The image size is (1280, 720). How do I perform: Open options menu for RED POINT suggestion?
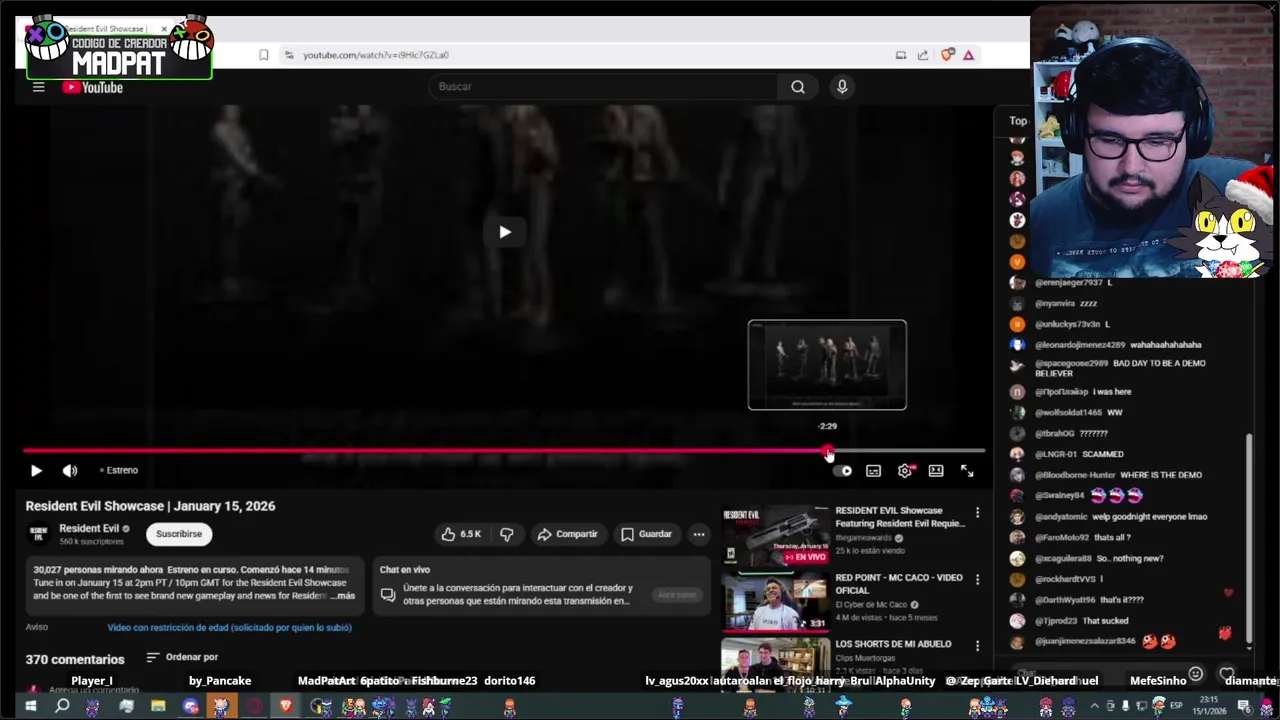point(977,580)
